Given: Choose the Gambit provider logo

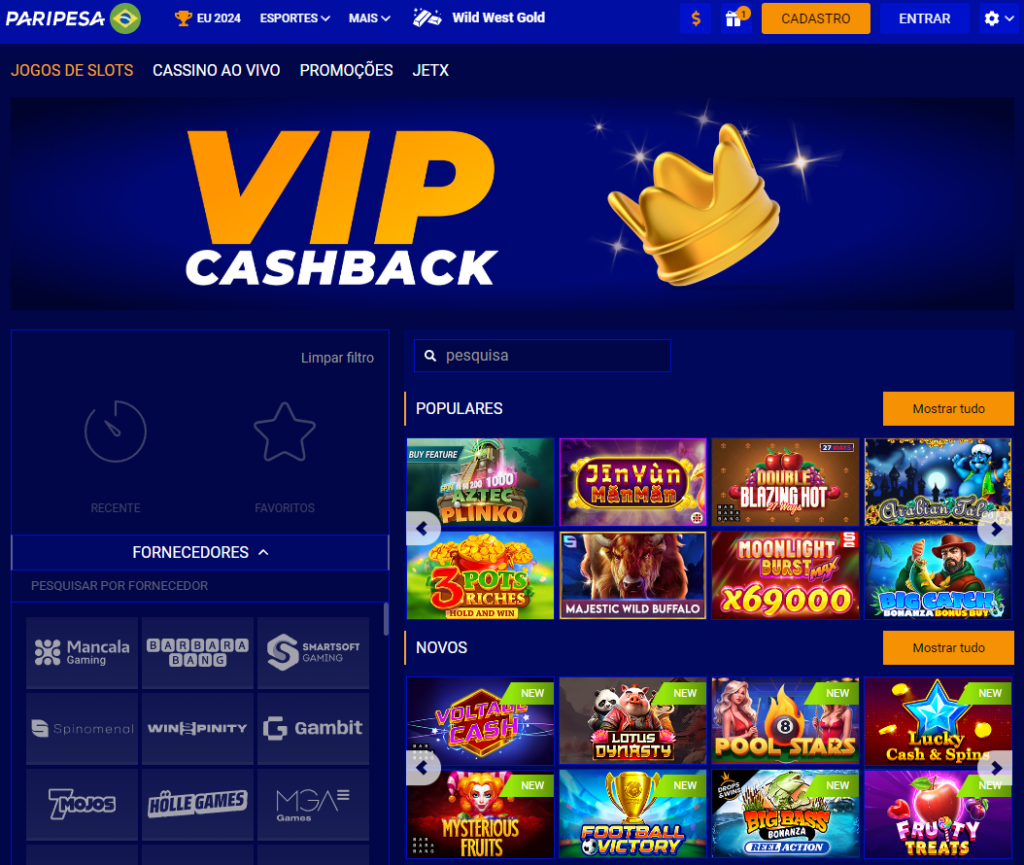Looking at the screenshot, I should point(313,729).
